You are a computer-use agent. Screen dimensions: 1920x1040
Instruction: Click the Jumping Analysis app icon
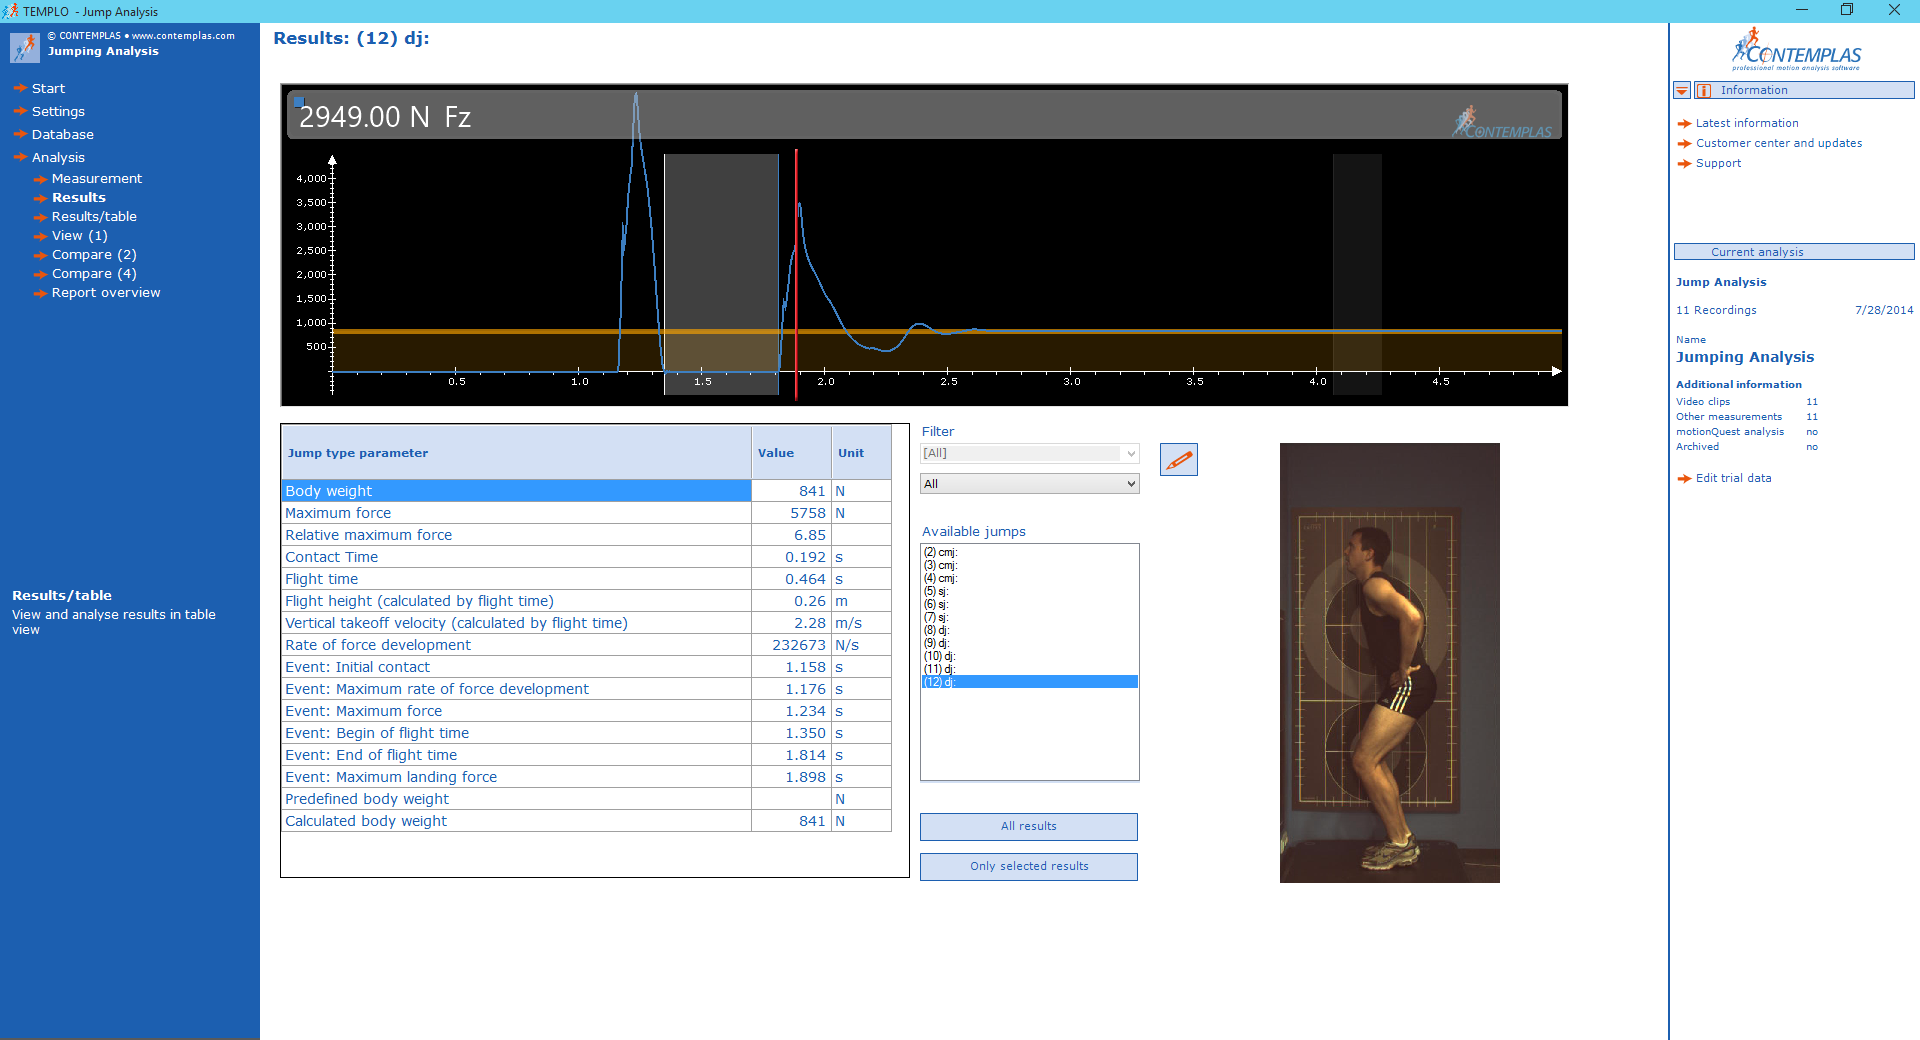[24, 46]
